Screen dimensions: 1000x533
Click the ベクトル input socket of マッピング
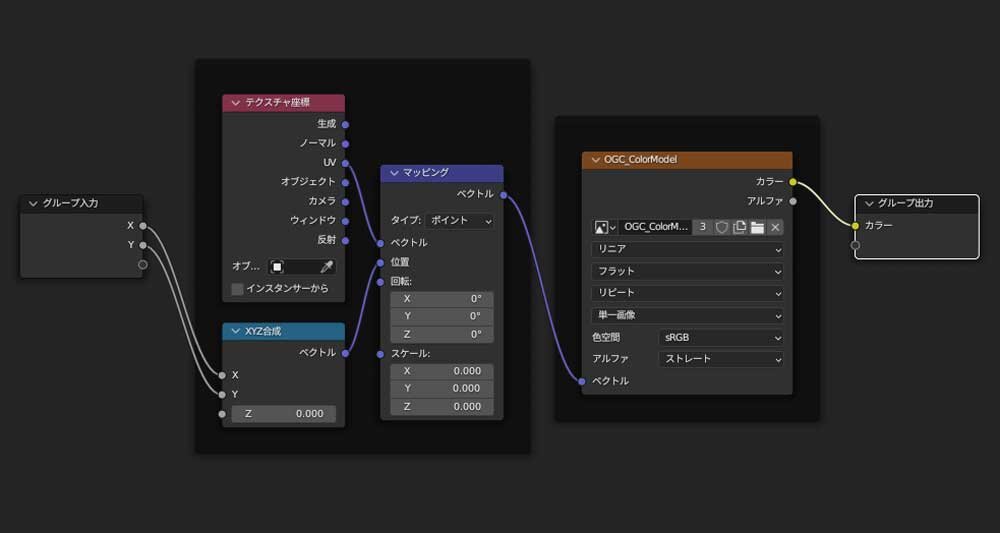(x=380, y=243)
